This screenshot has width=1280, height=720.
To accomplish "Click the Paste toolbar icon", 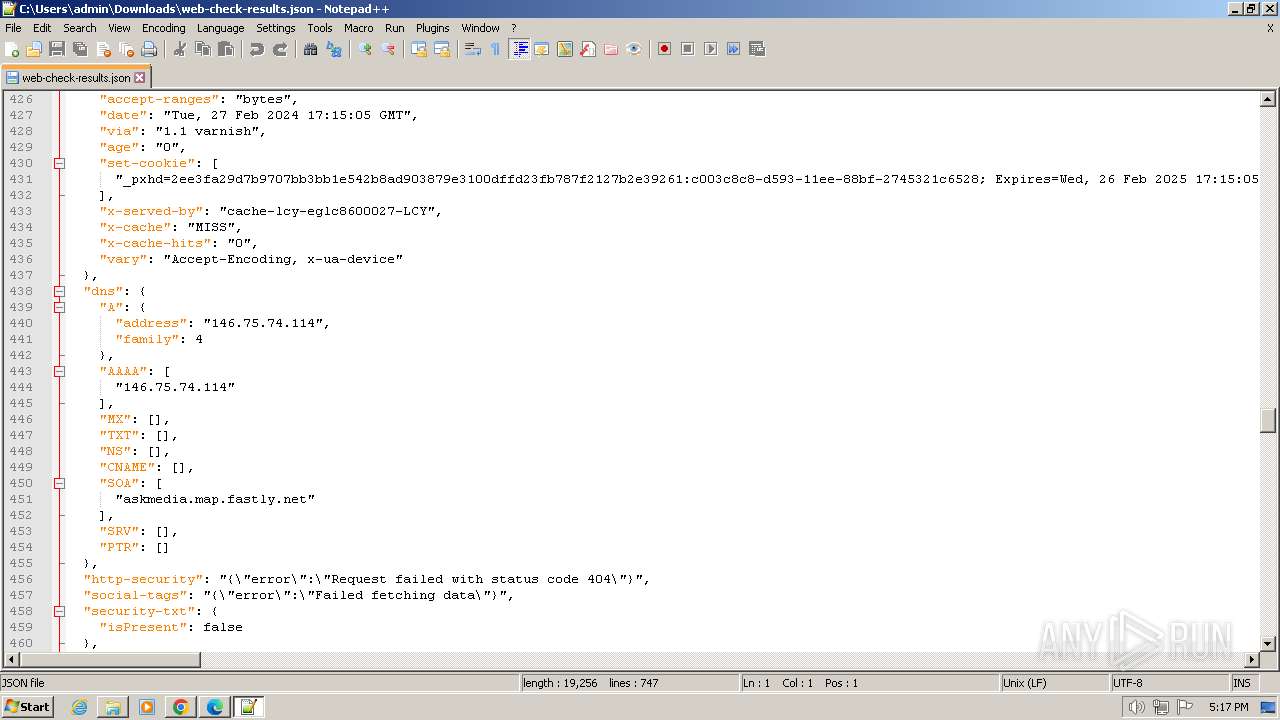I will click(x=226, y=49).
